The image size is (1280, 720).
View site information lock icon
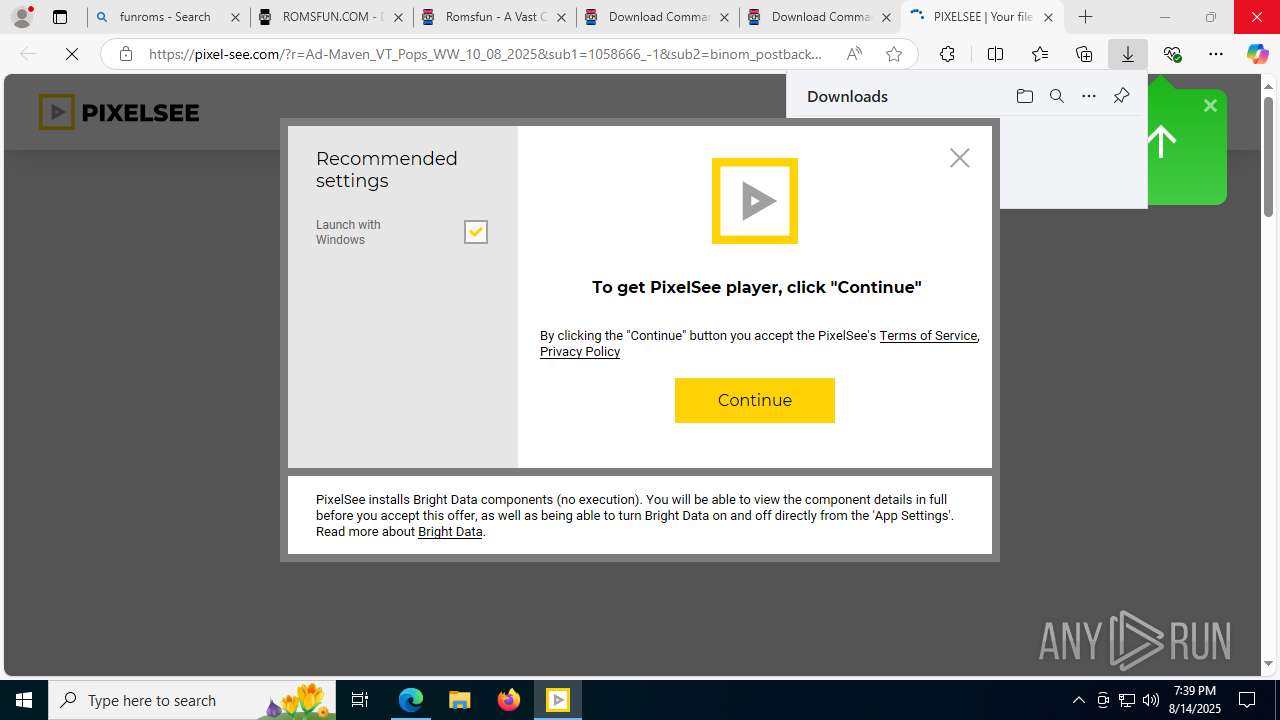click(x=126, y=54)
